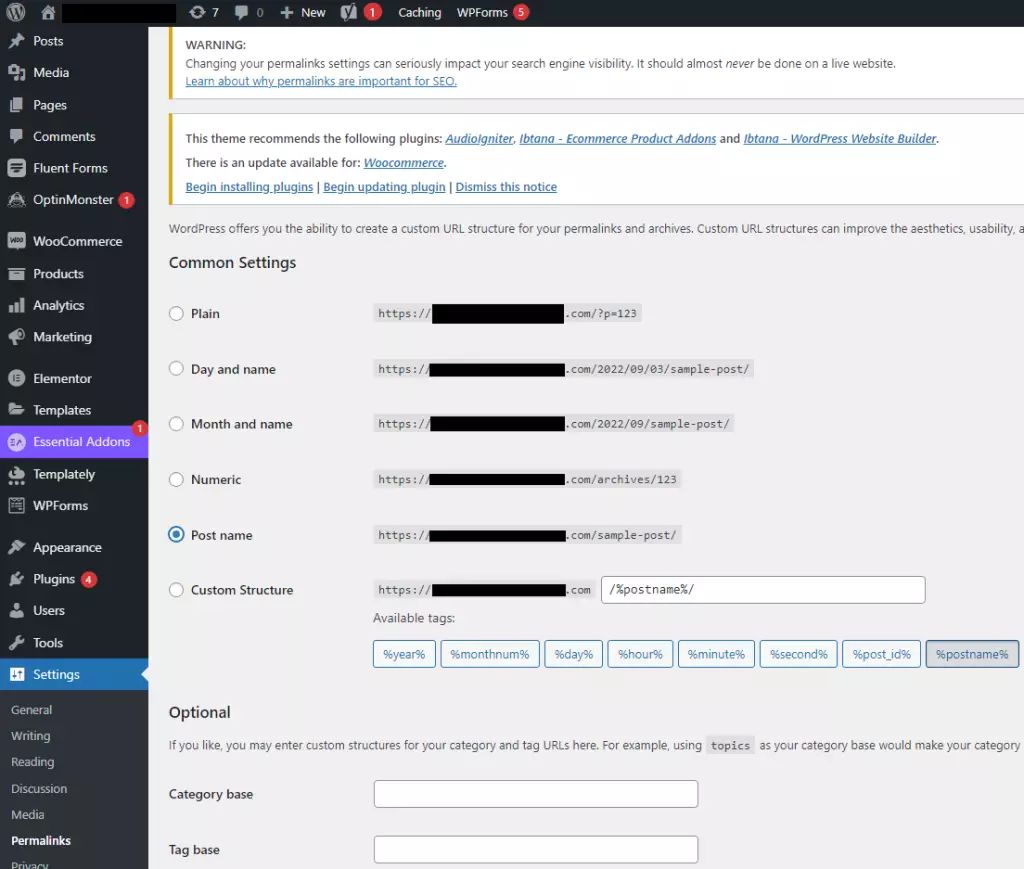Open the WordPress logo menu in admin bar
Screen dimensions: 1024x869
coord(16,12)
